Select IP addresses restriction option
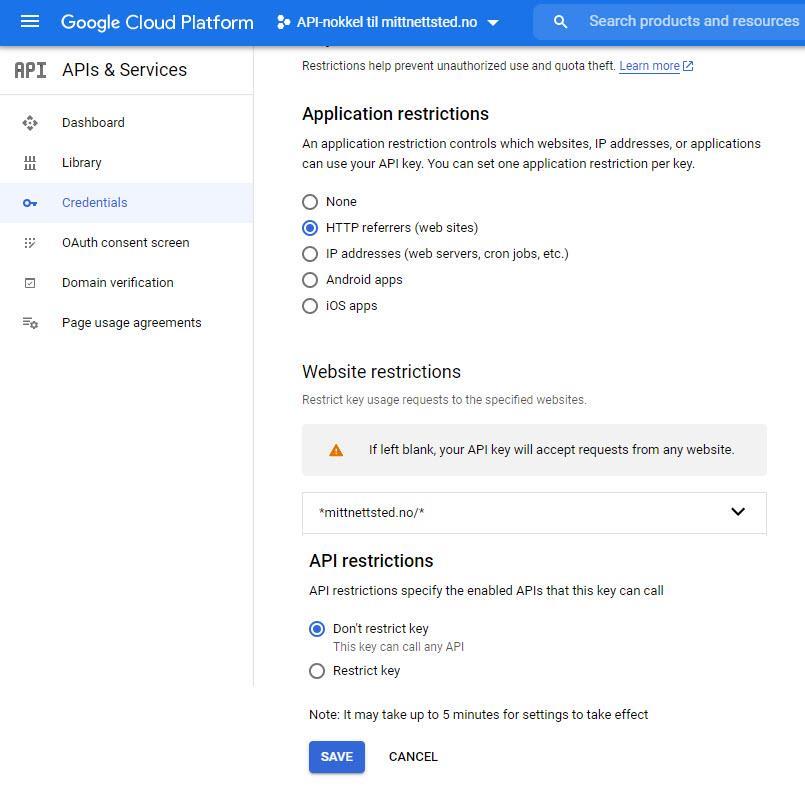The image size is (805, 809). (x=310, y=254)
